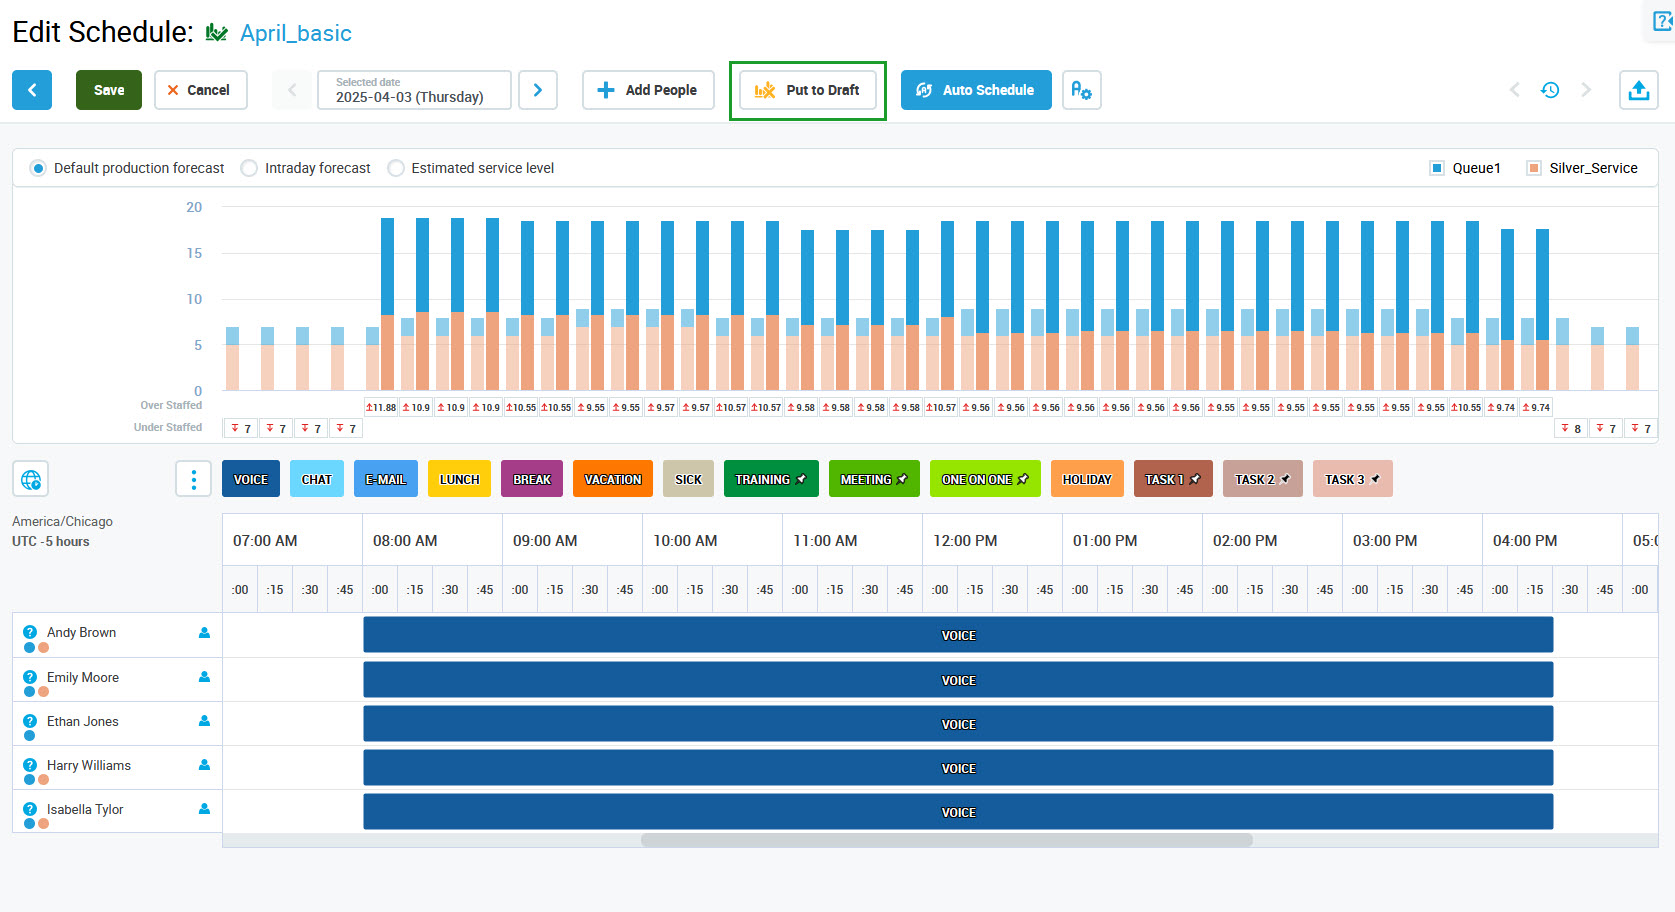The width and height of the screenshot is (1675, 912).
Task: Click the blue back arrow icon
Action: pos(32,90)
